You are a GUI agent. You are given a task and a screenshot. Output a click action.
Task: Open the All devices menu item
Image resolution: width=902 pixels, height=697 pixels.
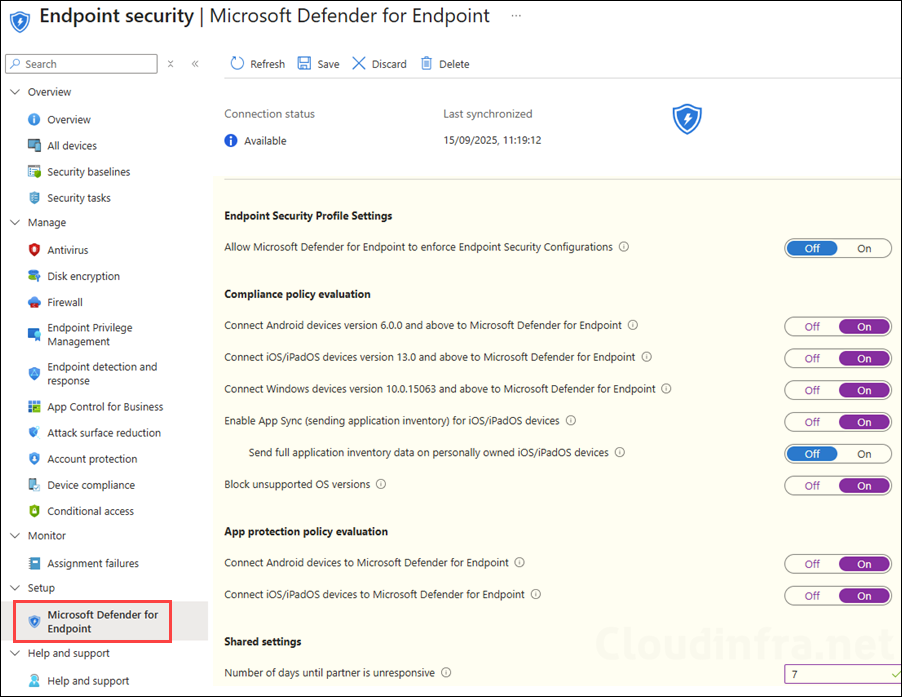coord(72,145)
